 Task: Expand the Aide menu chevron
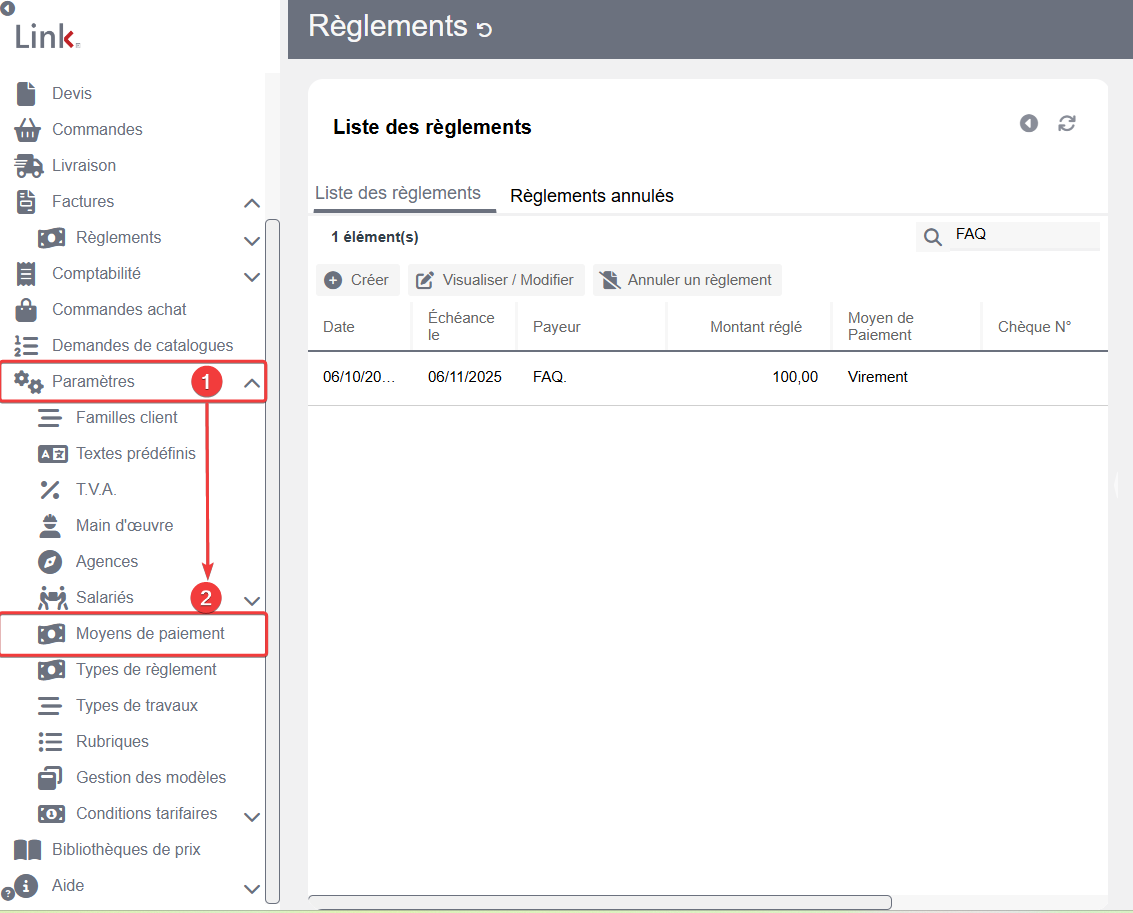point(251,888)
